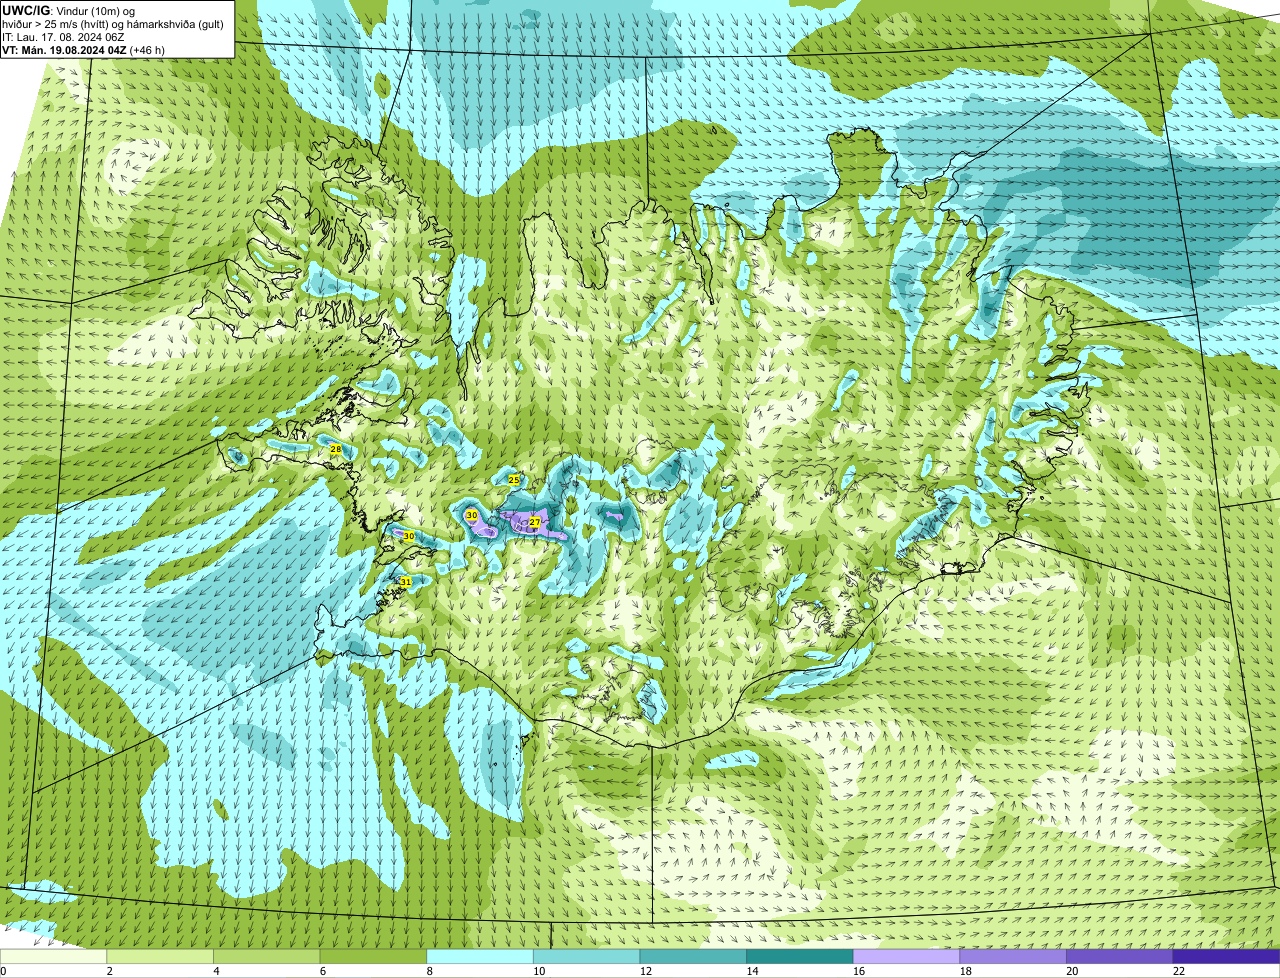Click the 20–22 m/s violet swatch
Image resolution: width=1280 pixels, height=978 pixels.
coord(1120,956)
